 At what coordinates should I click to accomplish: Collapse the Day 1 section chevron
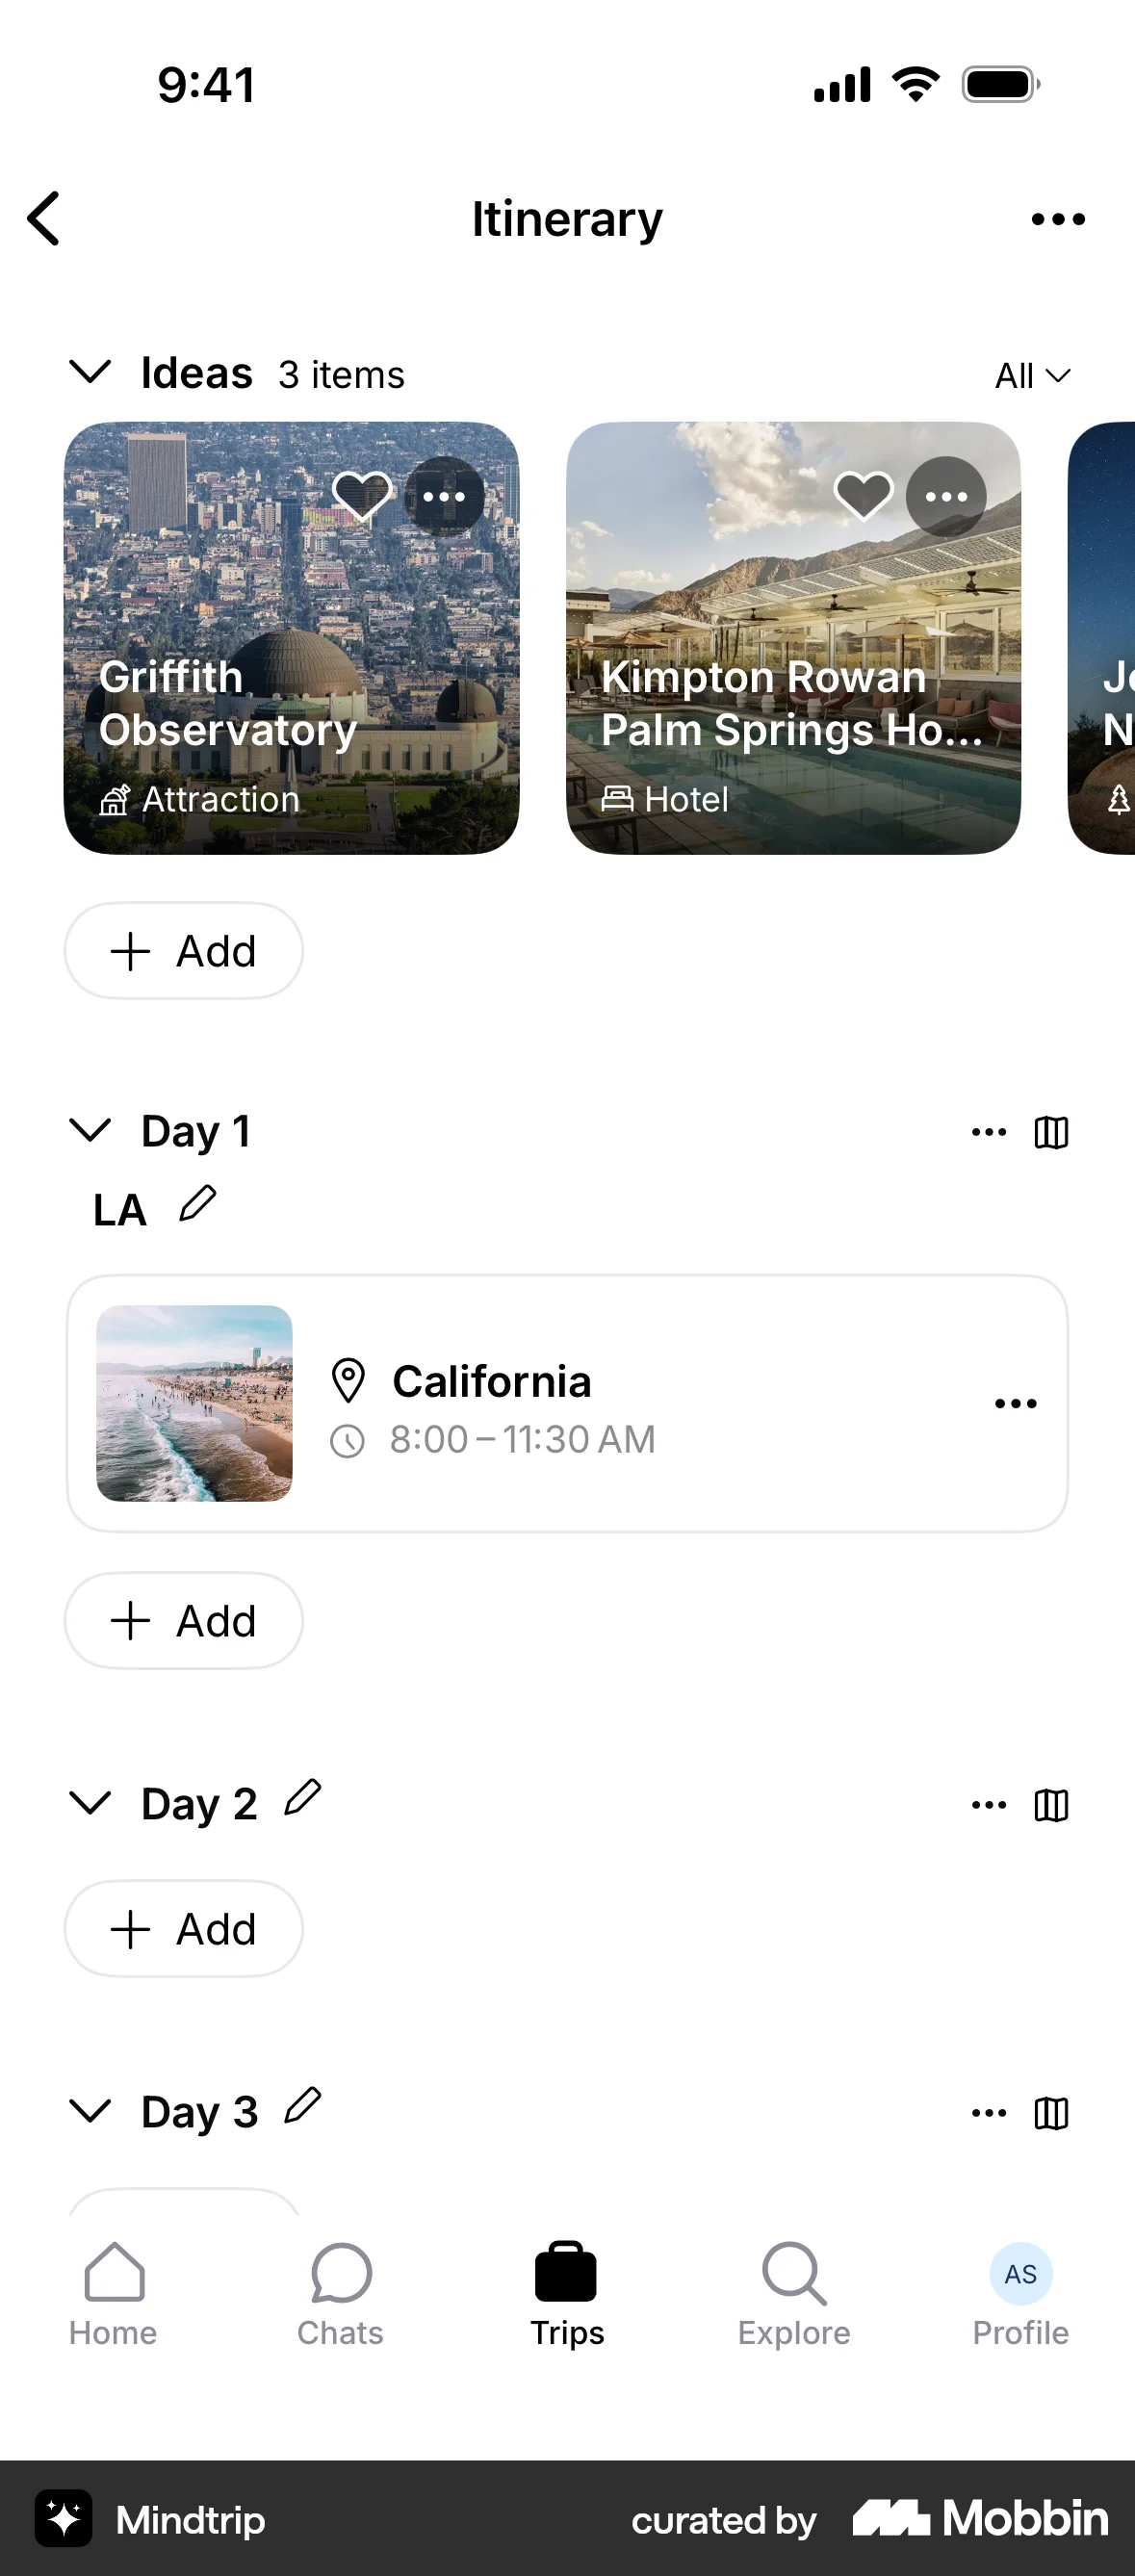[90, 1129]
